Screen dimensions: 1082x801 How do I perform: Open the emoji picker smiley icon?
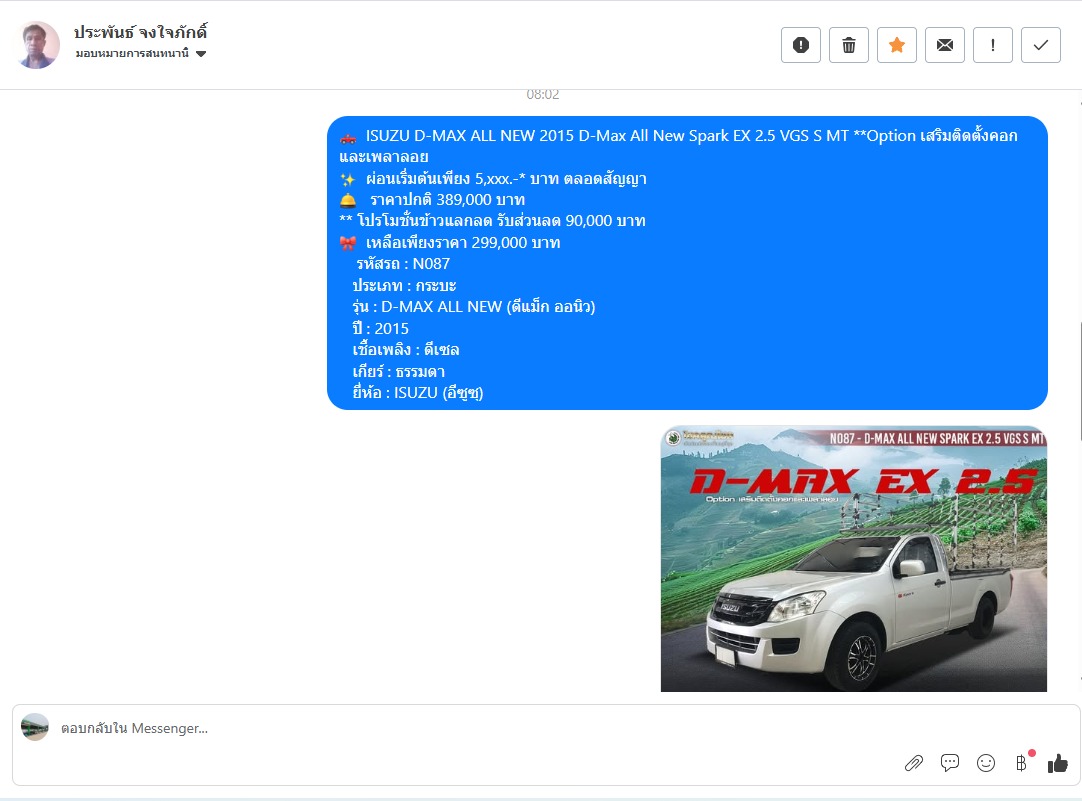coord(986,763)
